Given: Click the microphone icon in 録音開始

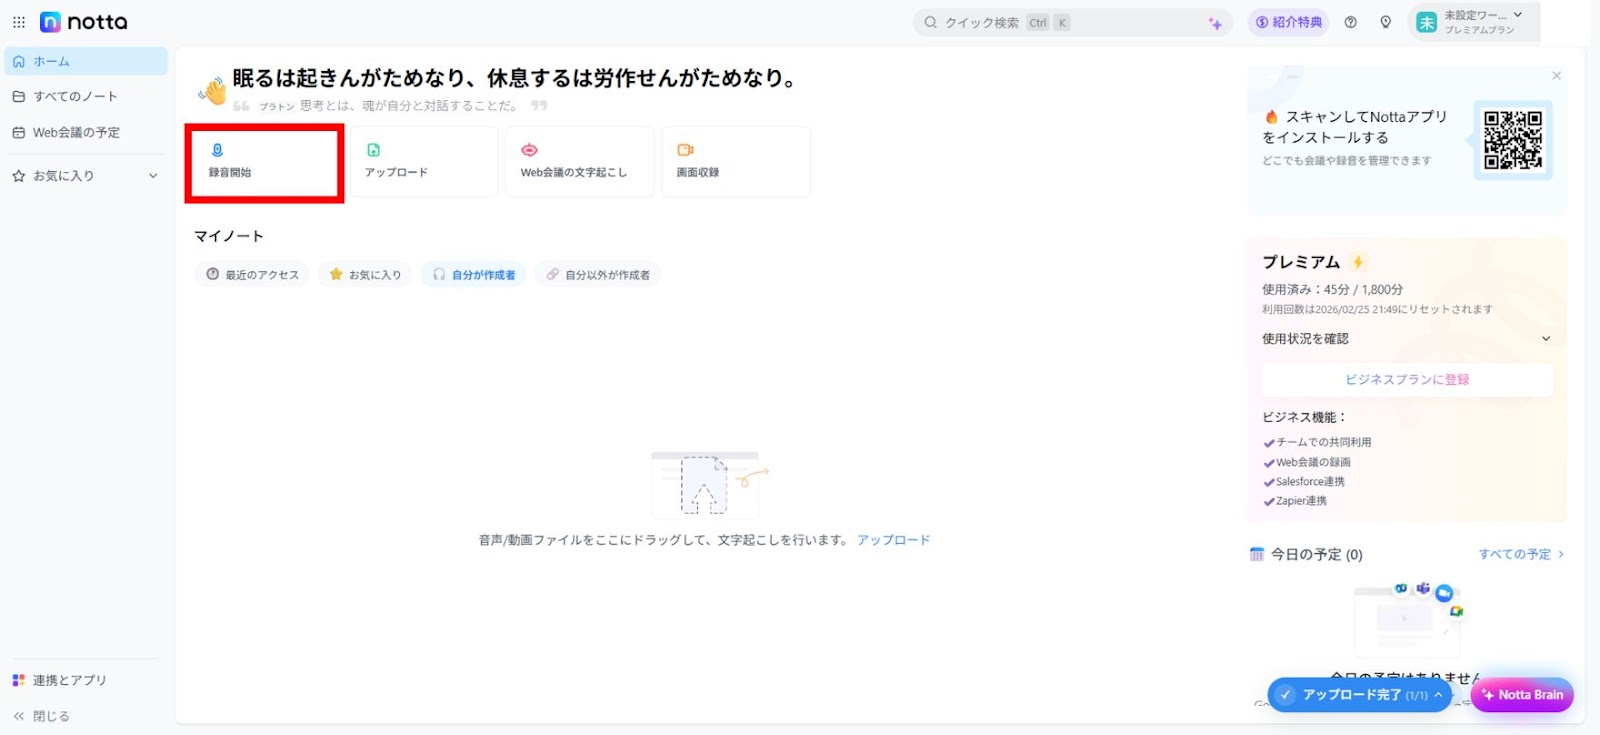Looking at the screenshot, I should coord(217,150).
